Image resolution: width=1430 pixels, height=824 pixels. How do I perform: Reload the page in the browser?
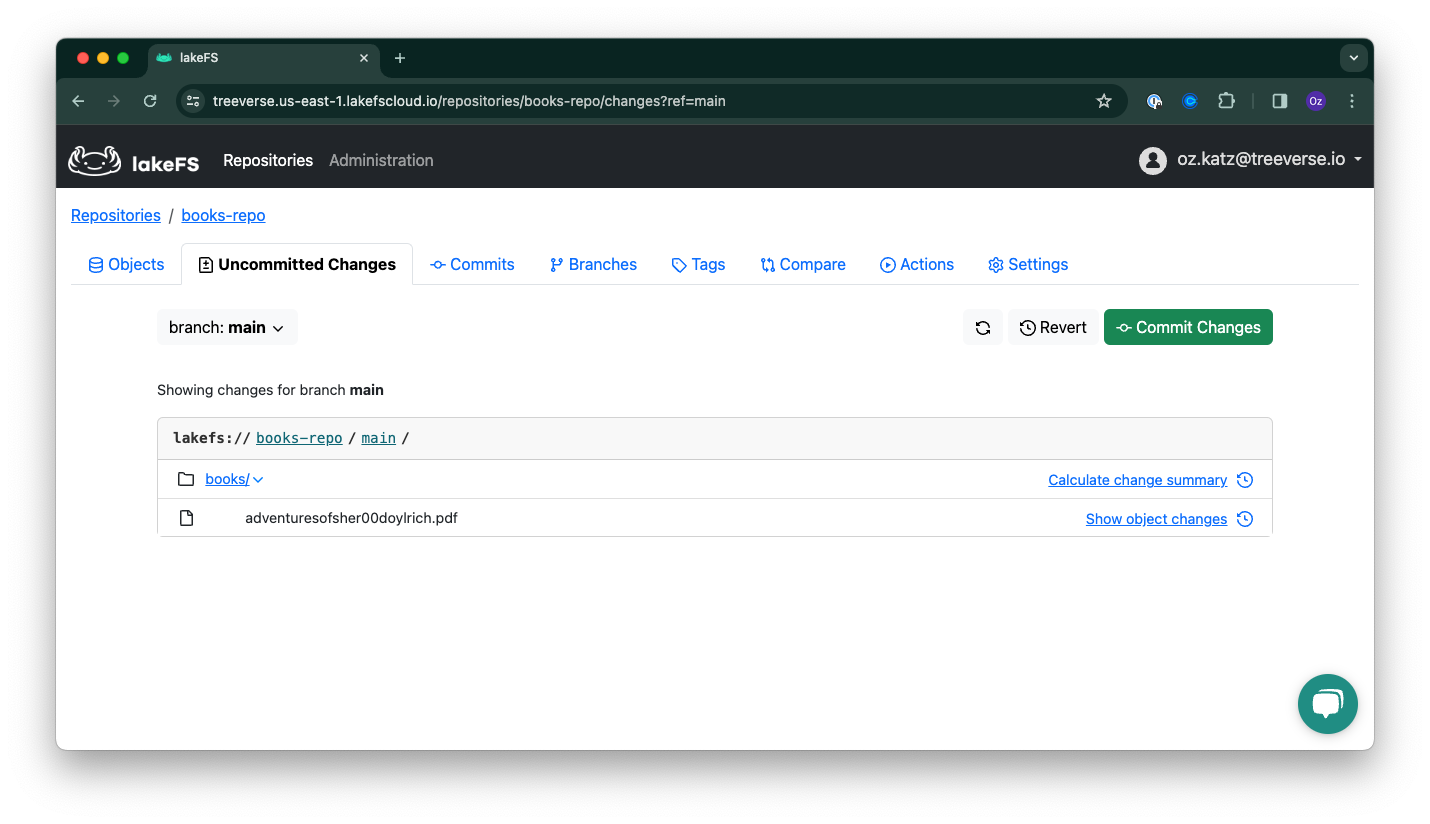(150, 101)
